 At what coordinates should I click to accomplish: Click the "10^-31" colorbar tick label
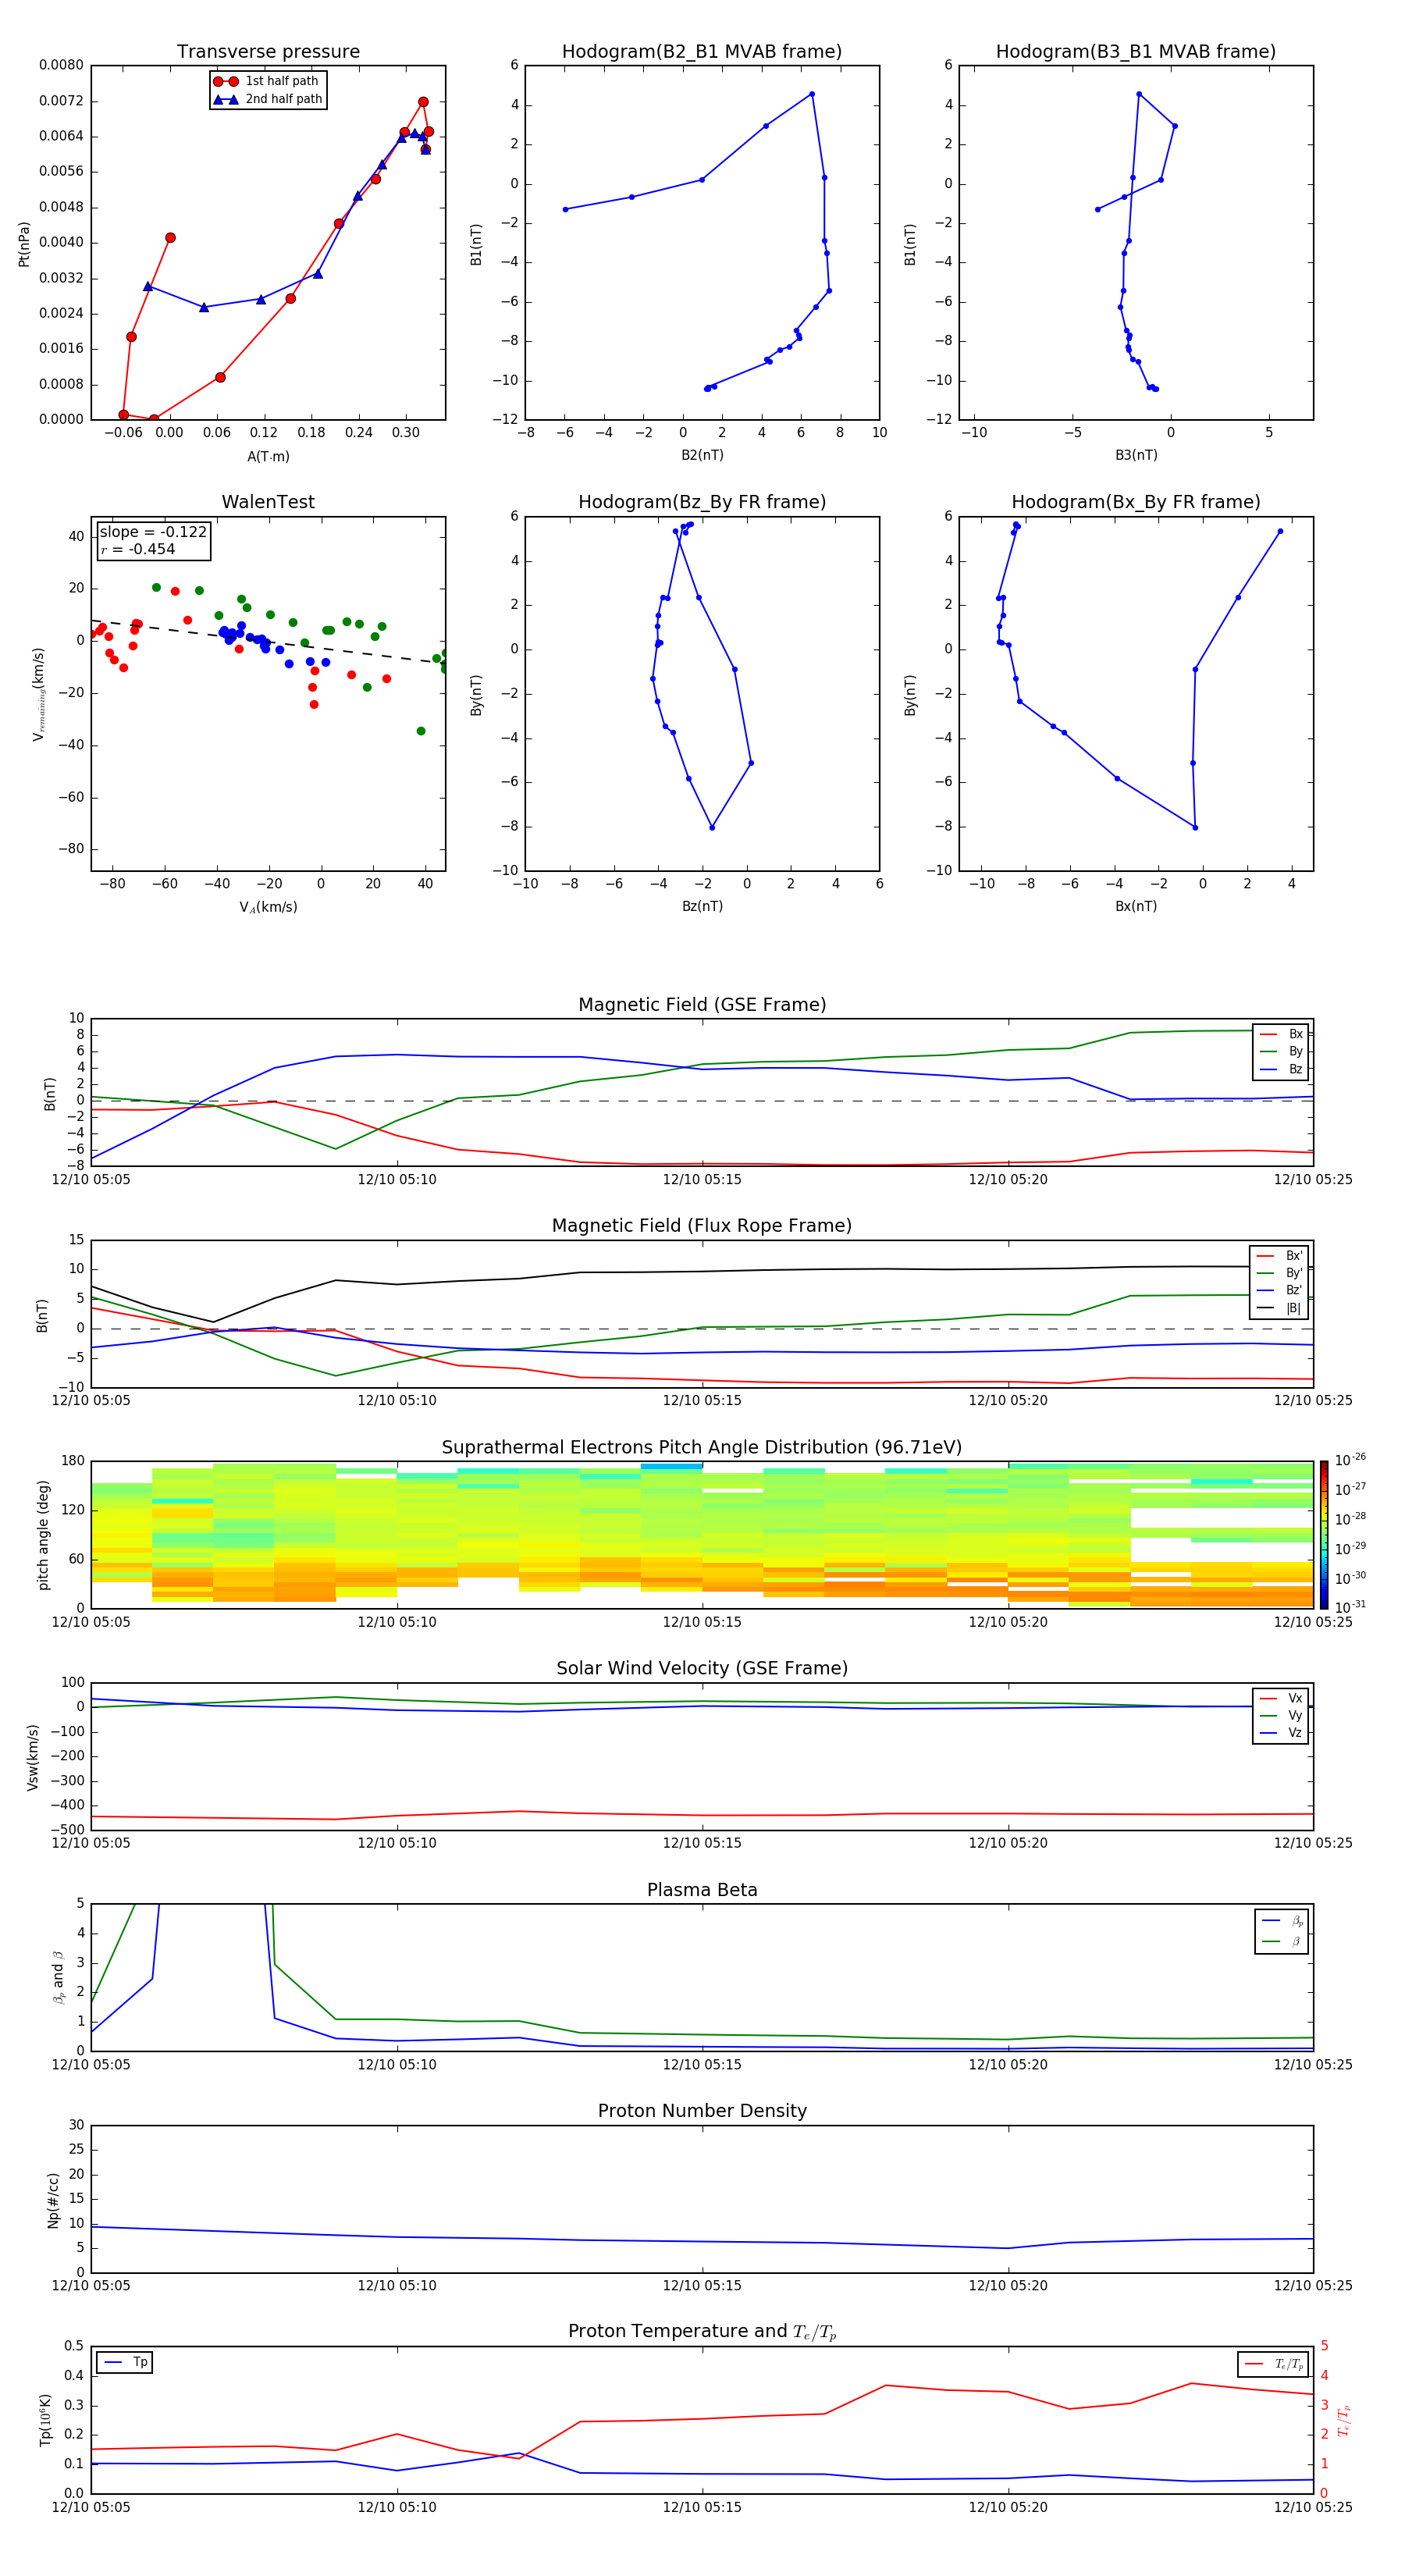point(1350,1607)
